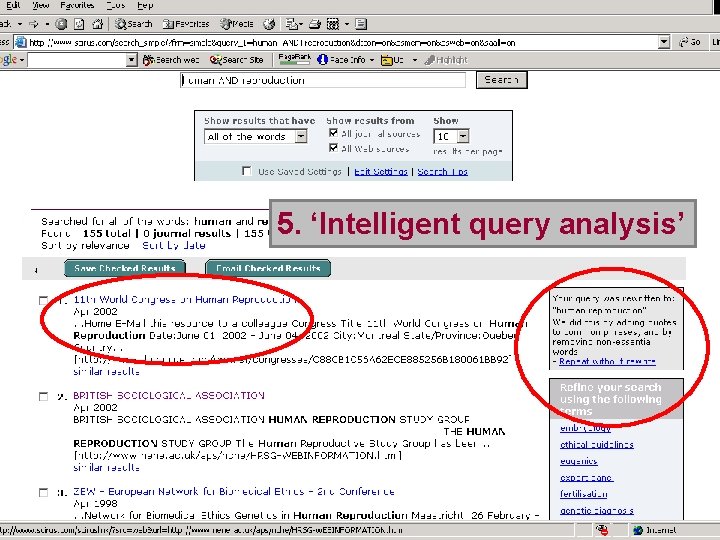Click the browser address URL field
Screen dimensions: 720x540
[x=342, y=43]
